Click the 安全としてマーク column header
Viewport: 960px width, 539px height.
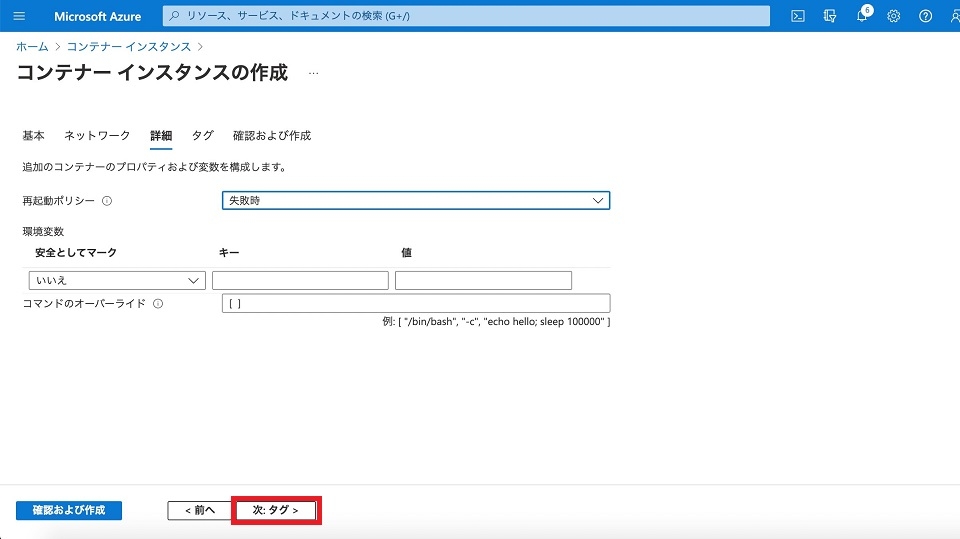76,252
